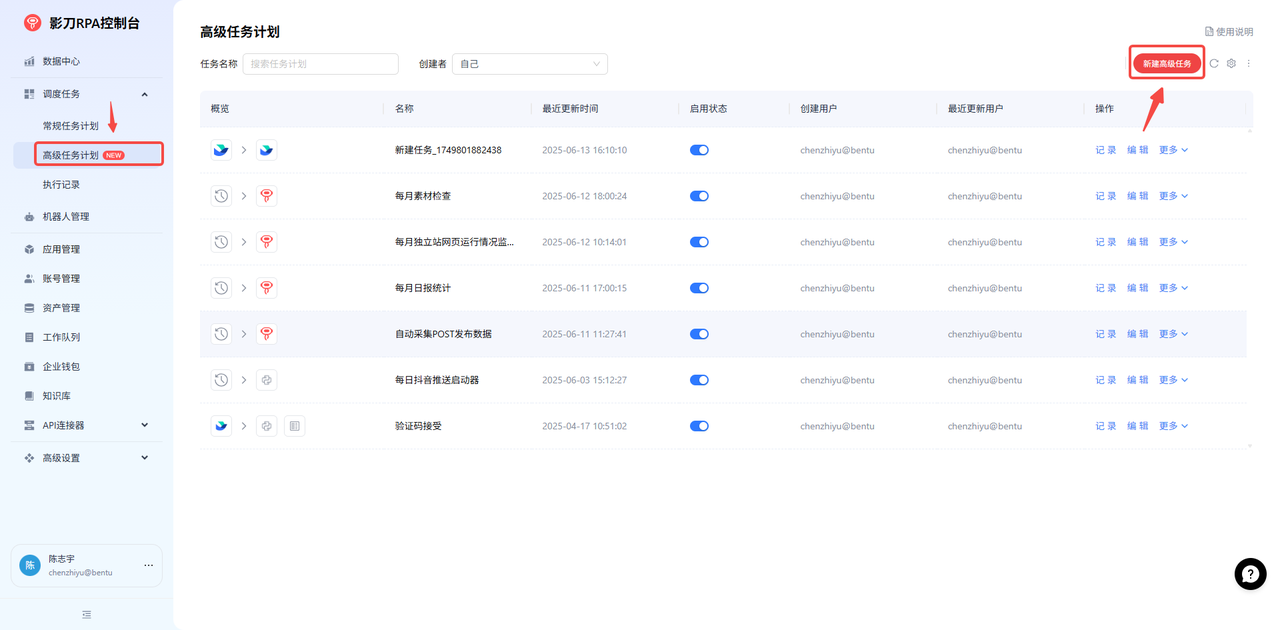Click the vertical three-dot menu at top right
Screen dimensions: 1280x630
point(1249,64)
